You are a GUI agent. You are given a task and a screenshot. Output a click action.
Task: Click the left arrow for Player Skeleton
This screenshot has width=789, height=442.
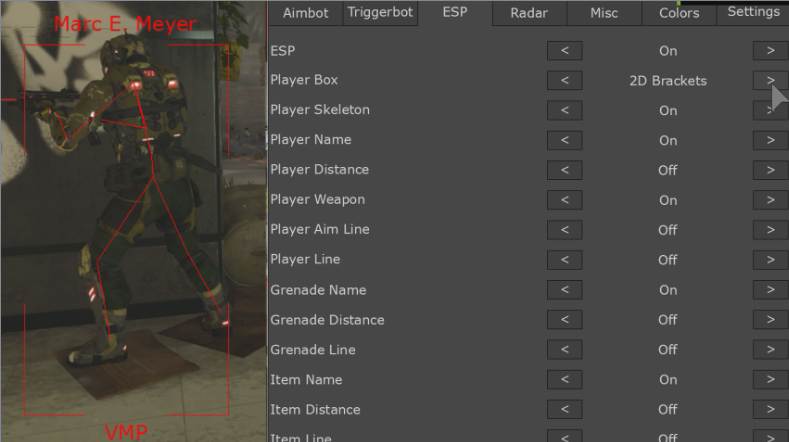click(x=565, y=110)
